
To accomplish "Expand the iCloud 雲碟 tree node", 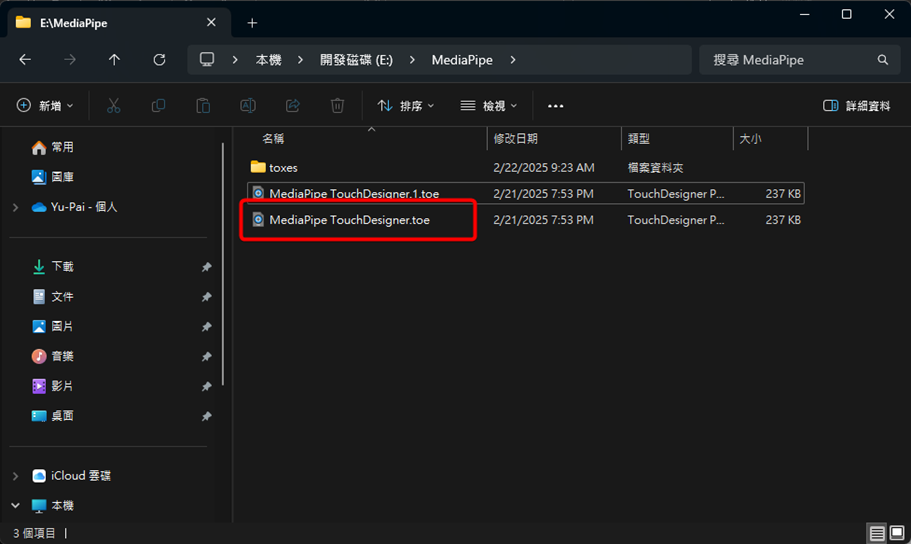I will tap(15, 476).
